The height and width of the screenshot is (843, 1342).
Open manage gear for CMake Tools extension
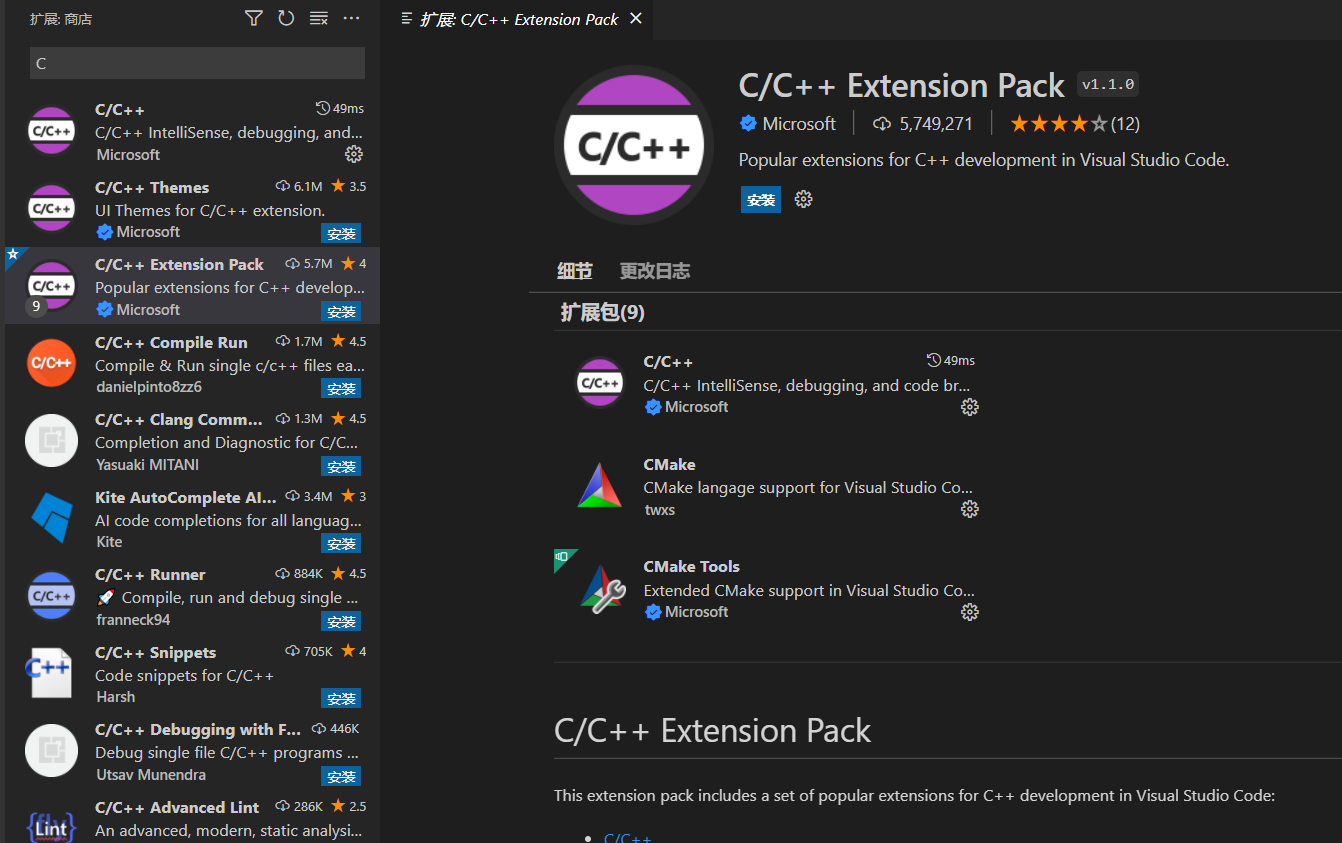969,612
